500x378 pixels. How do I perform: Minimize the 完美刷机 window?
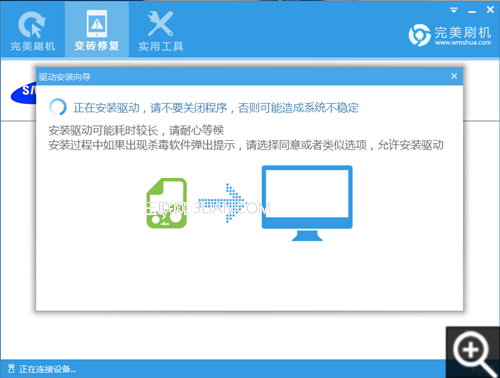472,11
